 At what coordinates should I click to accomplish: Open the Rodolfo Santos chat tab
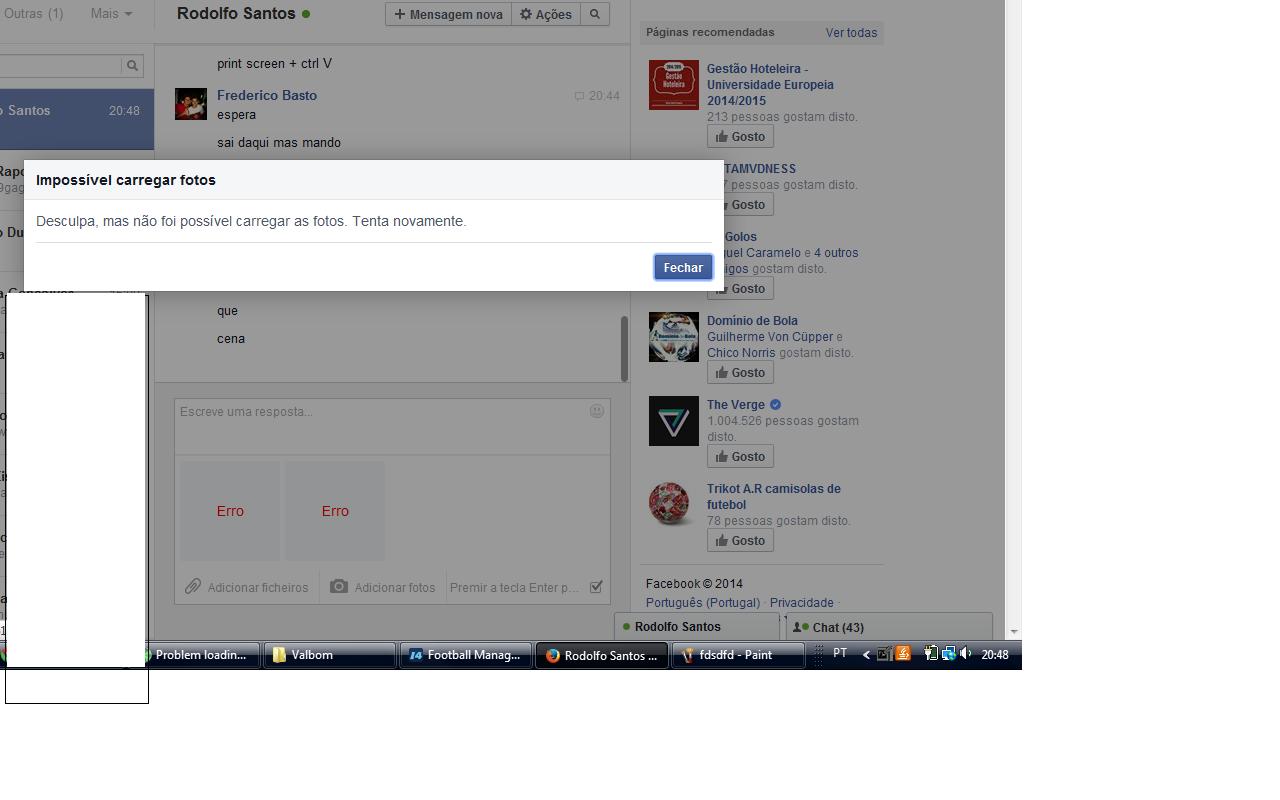[697, 627]
